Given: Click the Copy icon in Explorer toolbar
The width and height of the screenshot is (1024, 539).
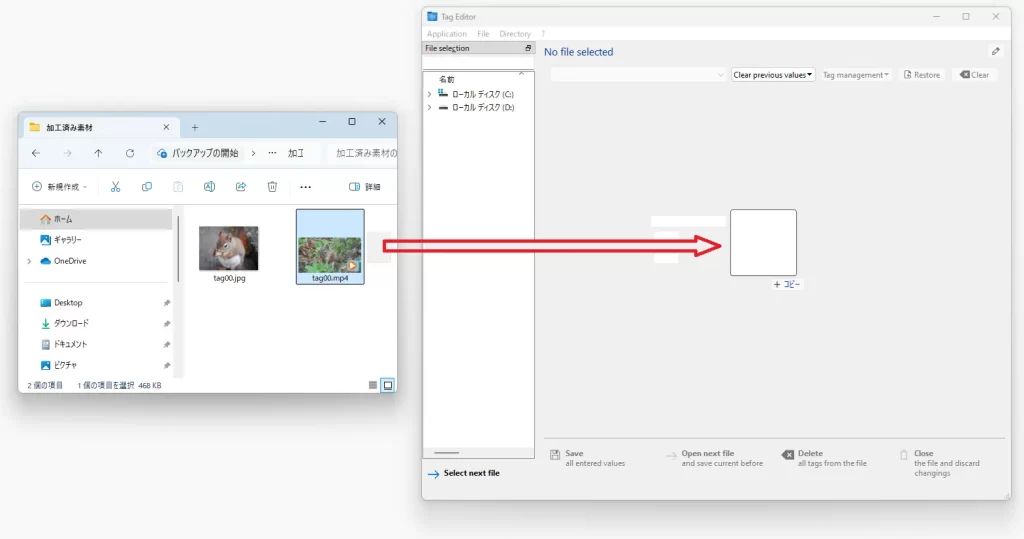Looking at the screenshot, I should pyautogui.click(x=147, y=187).
